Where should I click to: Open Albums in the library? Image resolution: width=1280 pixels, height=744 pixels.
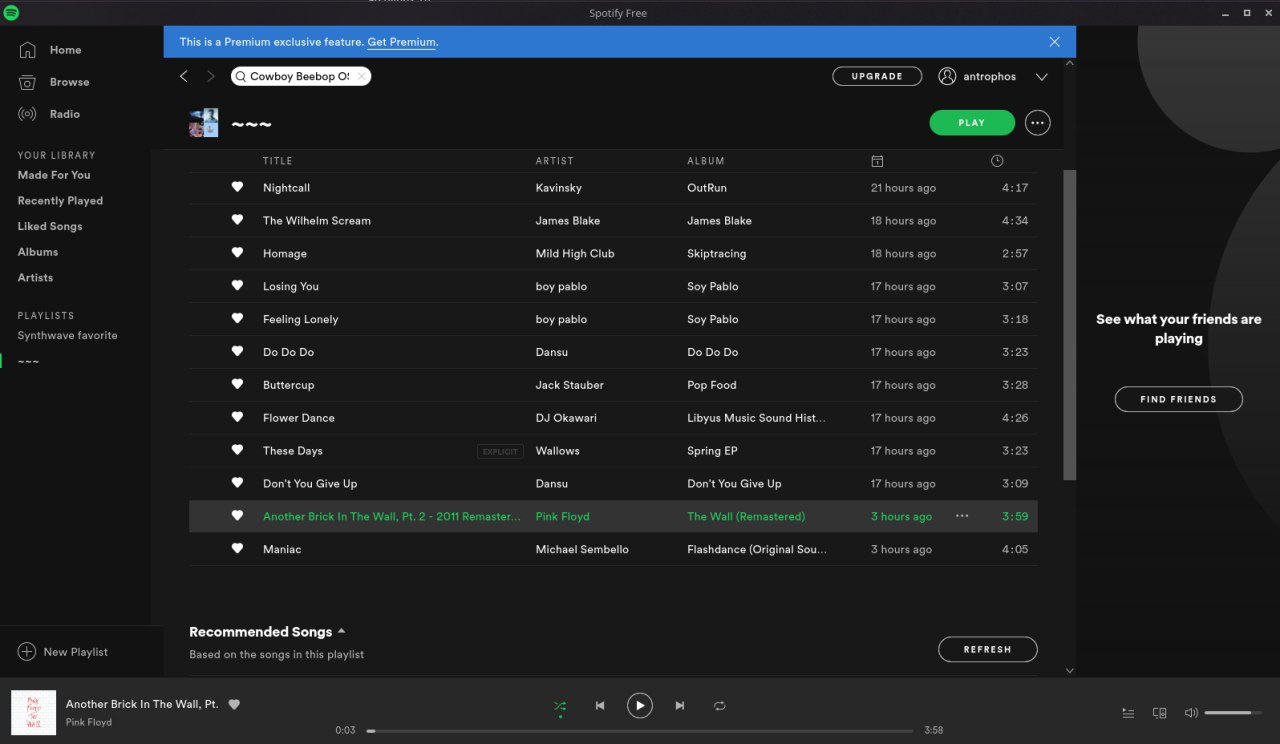tap(38, 252)
